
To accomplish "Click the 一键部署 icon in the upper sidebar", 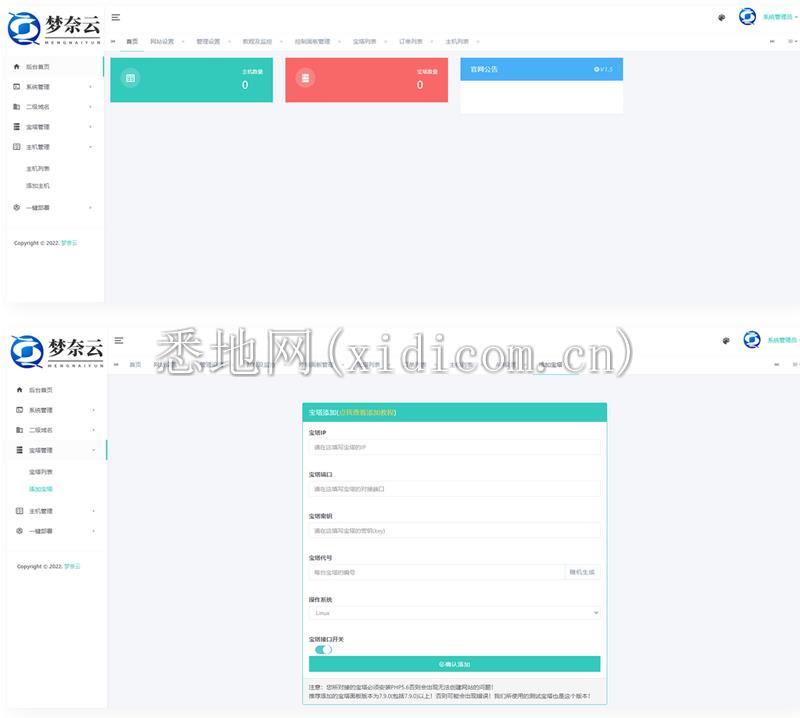I will click(x=16, y=208).
